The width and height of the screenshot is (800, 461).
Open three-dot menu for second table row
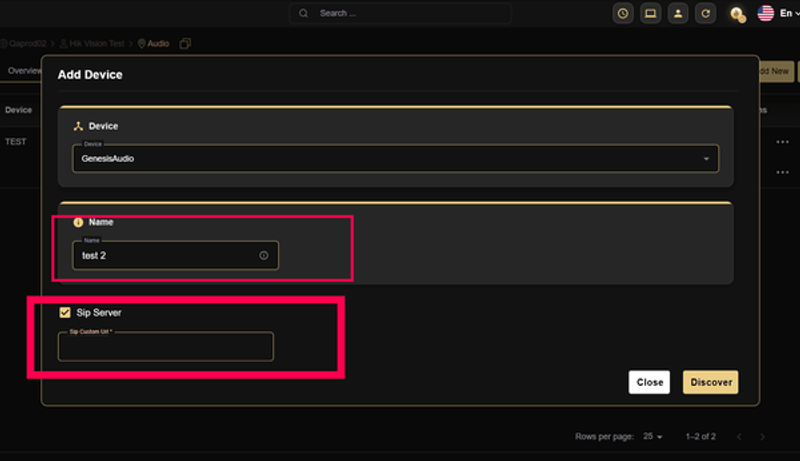783,172
